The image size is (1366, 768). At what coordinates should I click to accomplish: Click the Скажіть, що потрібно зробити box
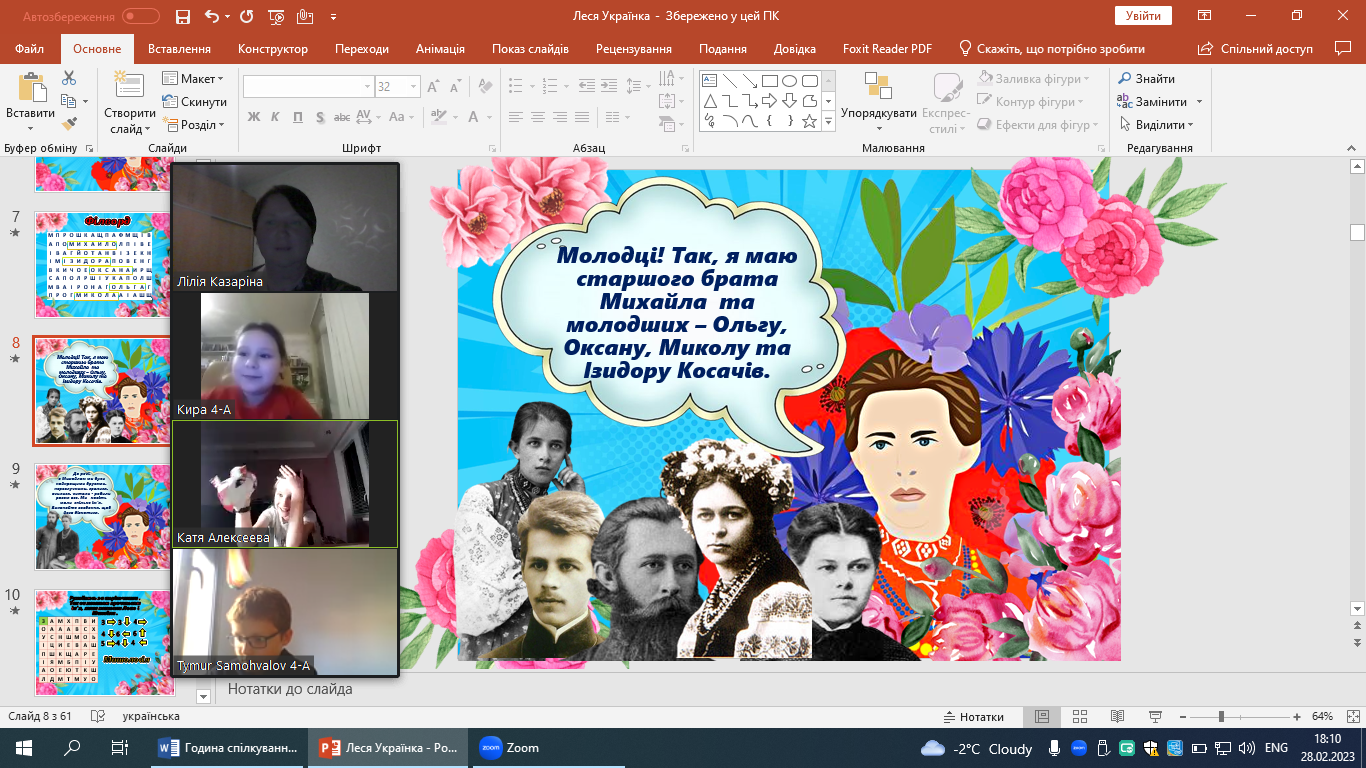(1051, 48)
